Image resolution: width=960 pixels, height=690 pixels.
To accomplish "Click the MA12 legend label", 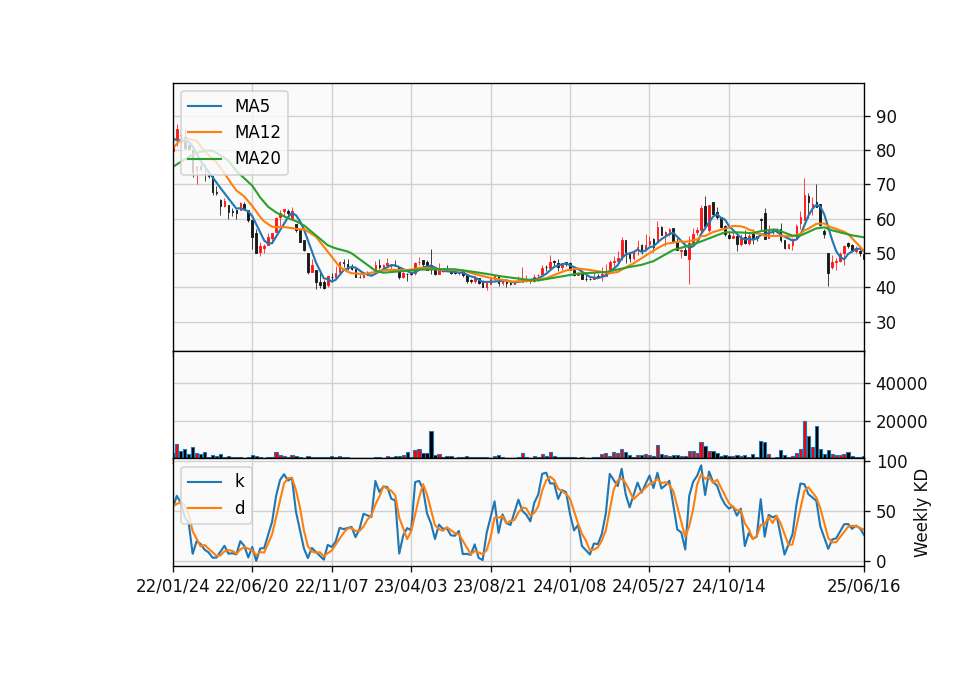I will pyautogui.click(x=257, y=132).
